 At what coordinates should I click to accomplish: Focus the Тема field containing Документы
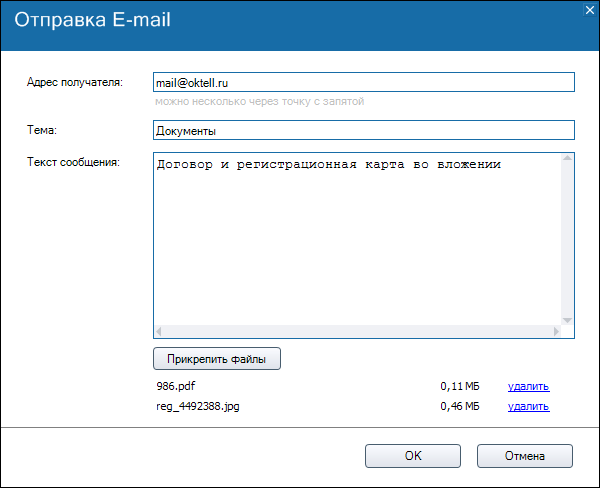click(x=363, y=130)
